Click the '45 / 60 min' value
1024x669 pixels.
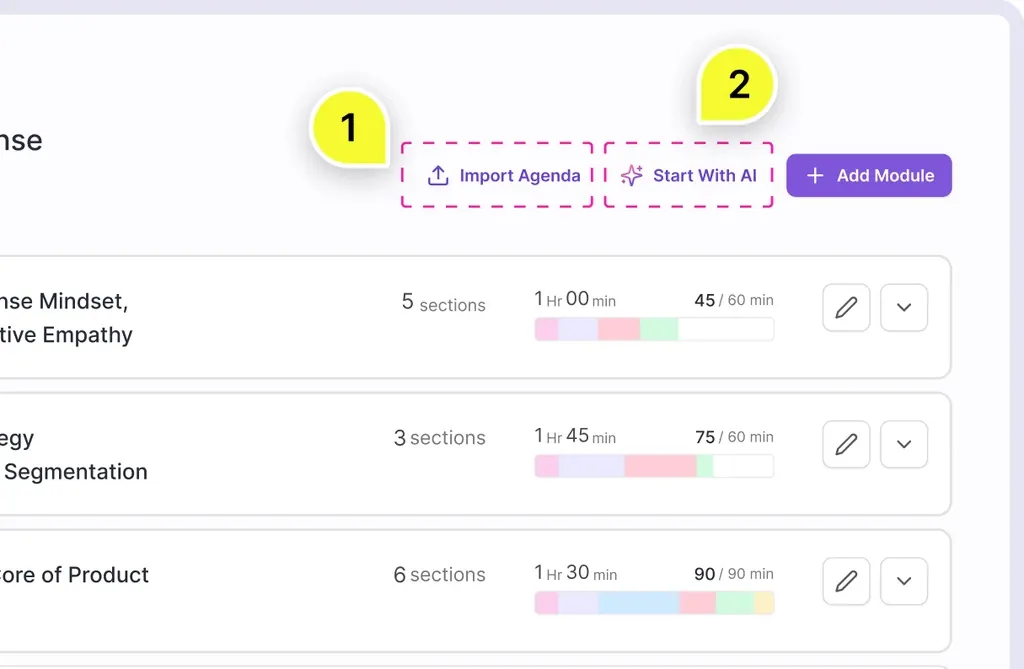(x=734, y=300)
